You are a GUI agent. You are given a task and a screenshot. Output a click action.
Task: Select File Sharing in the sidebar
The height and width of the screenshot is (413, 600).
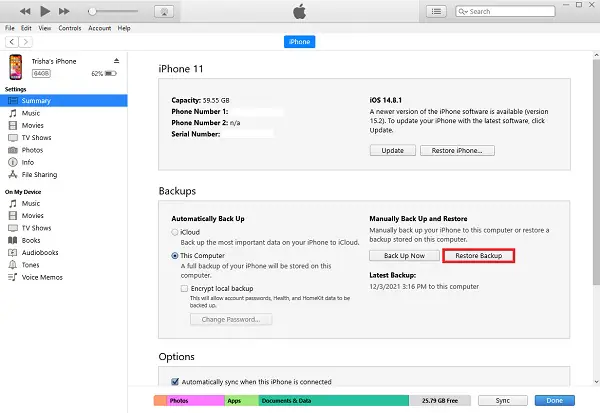[x=39, y=176]
